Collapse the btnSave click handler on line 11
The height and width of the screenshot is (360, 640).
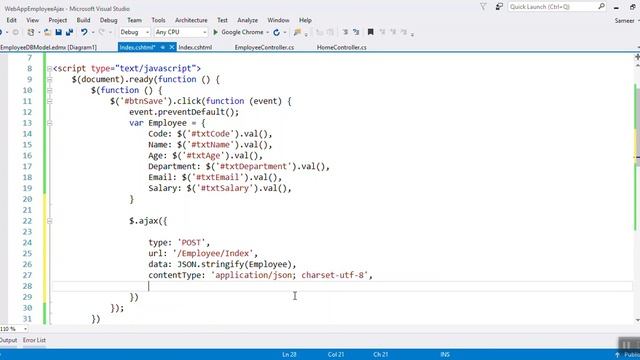[x=49, y=101]
